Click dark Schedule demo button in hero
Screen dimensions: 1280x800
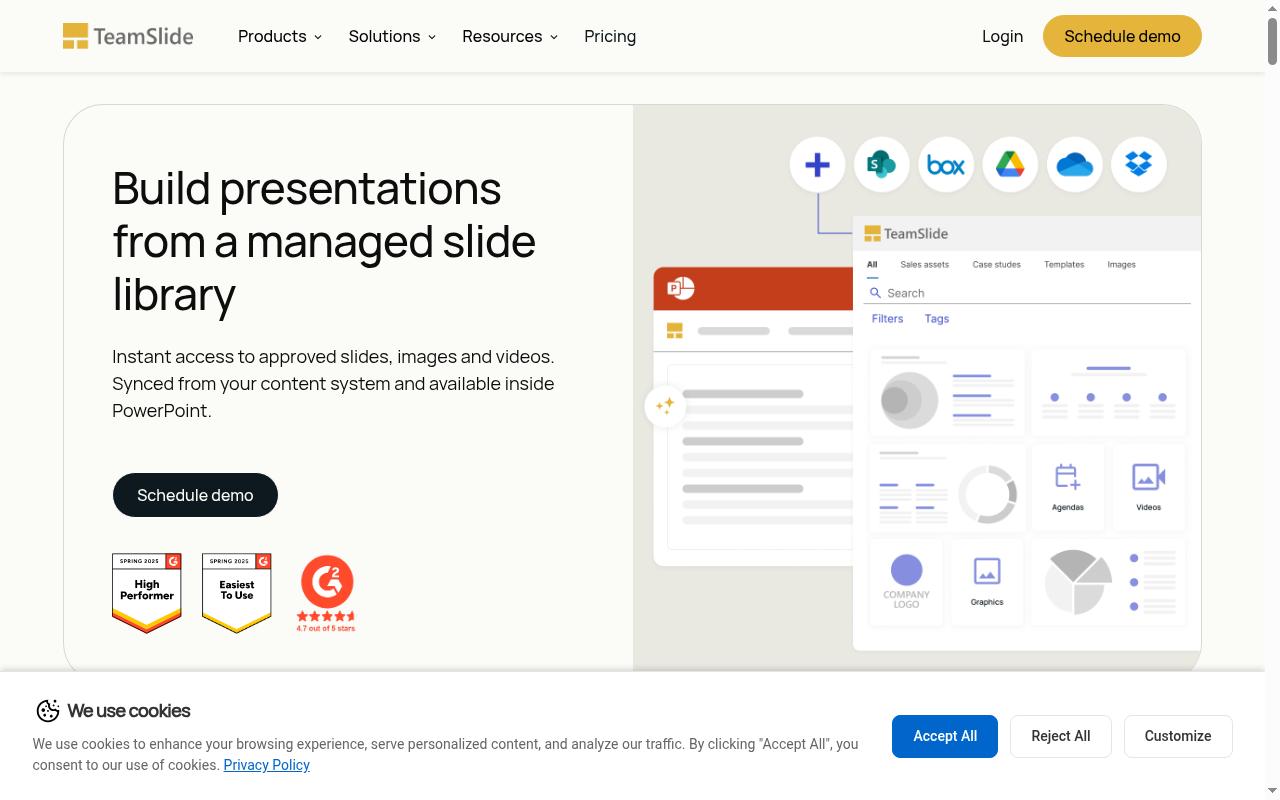(x=195, y=495)
